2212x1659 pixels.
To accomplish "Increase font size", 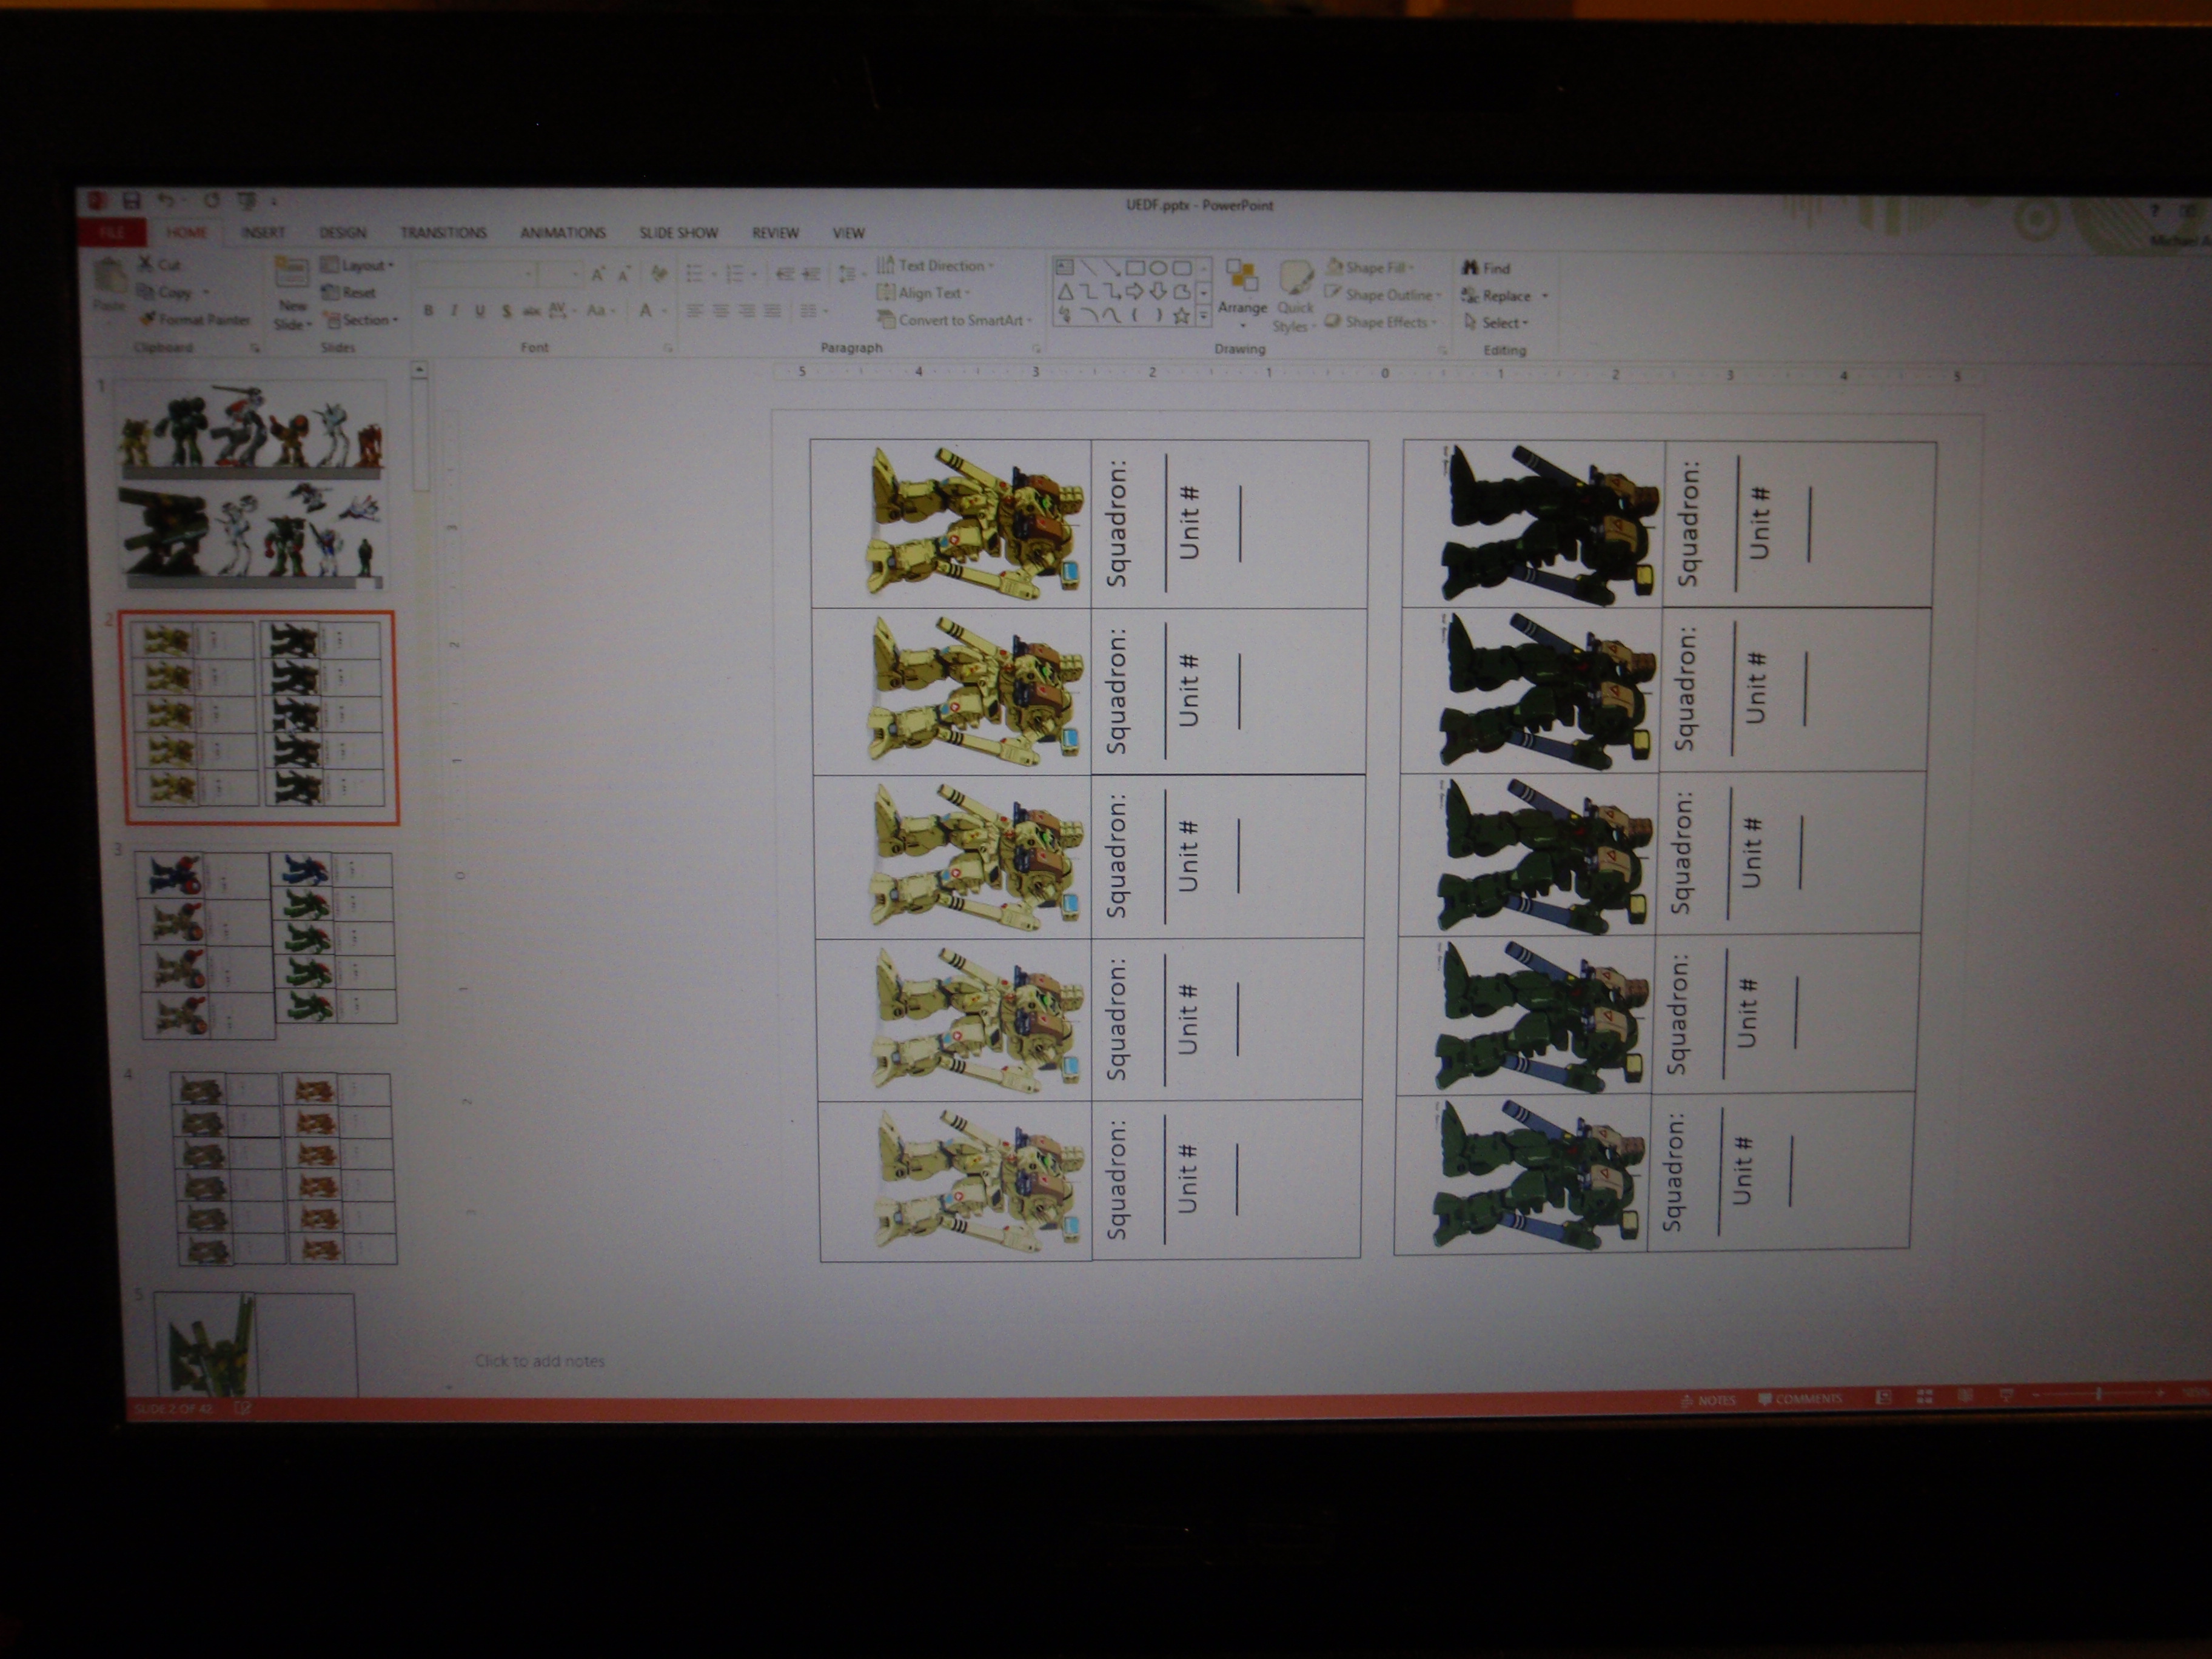I will coord(597,273).
